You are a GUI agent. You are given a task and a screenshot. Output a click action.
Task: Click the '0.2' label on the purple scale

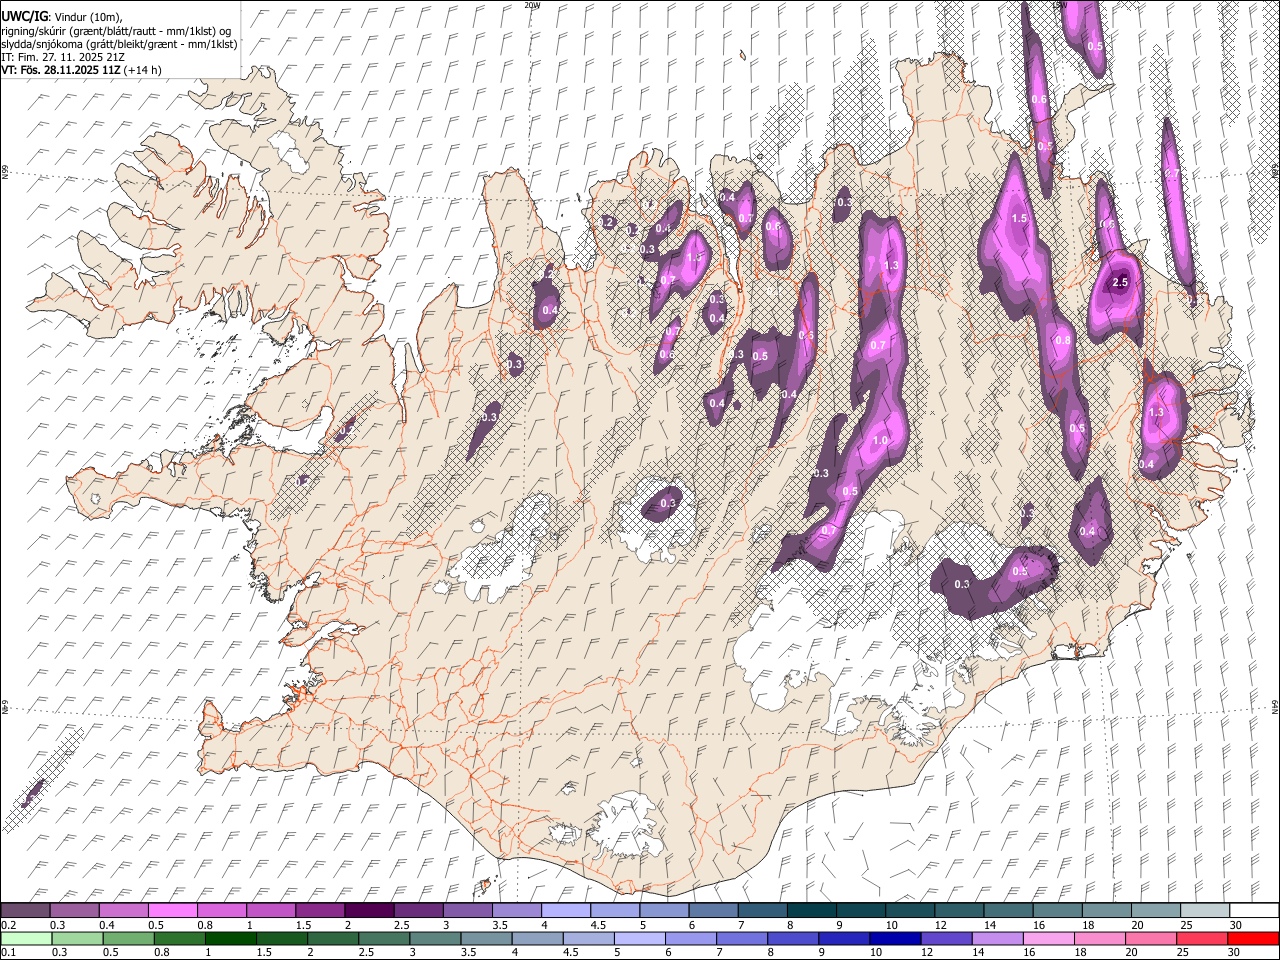[8, 925]
